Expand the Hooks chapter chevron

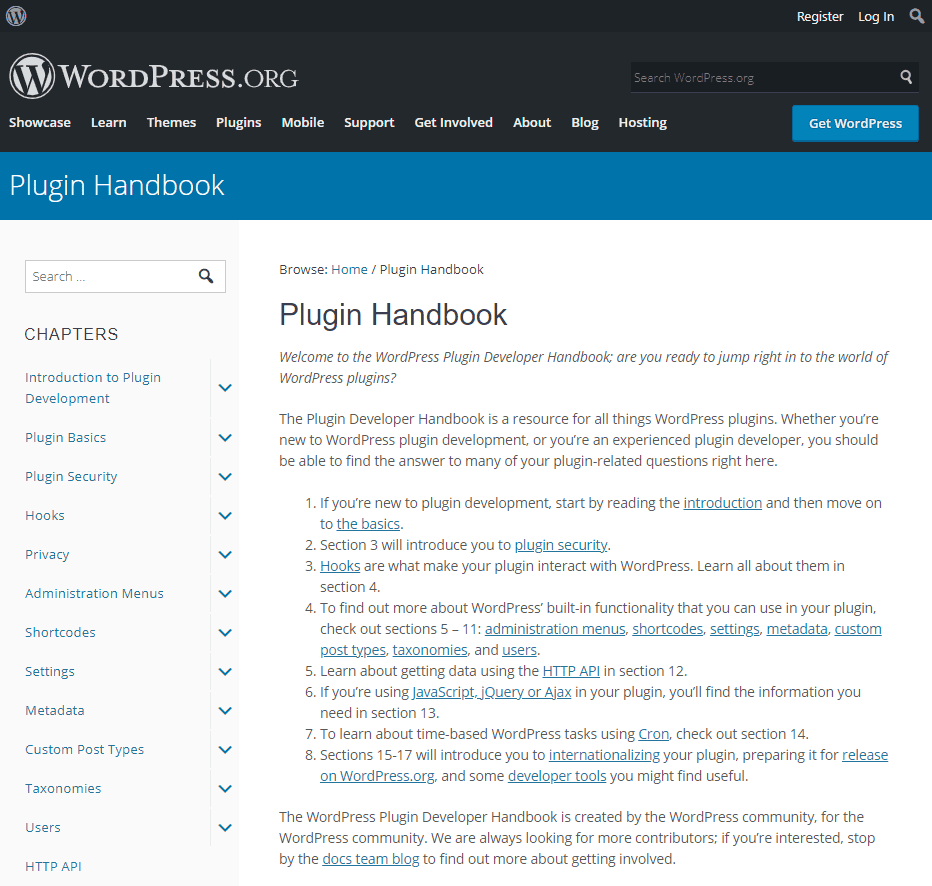[x=225, y=516]
